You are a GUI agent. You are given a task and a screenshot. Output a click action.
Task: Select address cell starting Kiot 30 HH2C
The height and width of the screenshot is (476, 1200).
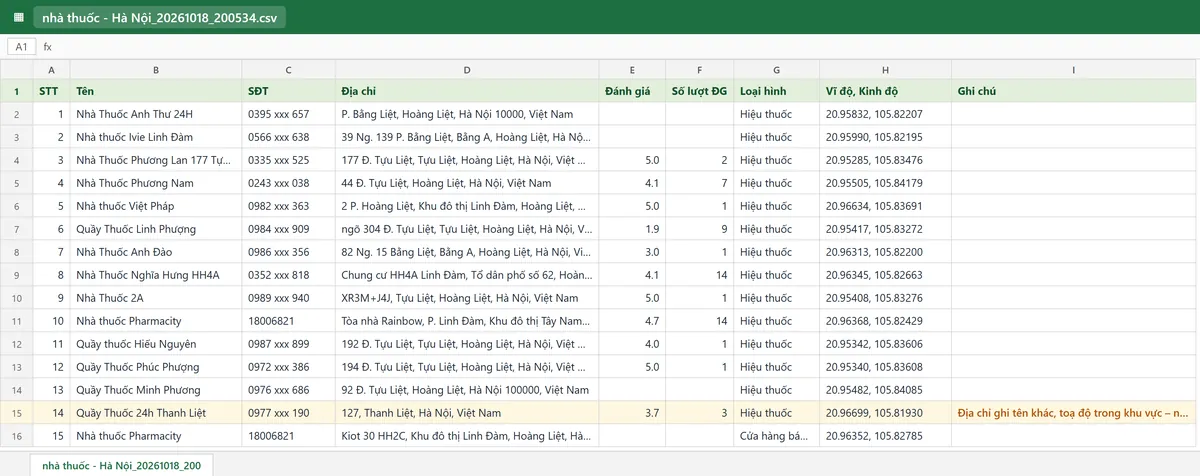coord(467,436)
